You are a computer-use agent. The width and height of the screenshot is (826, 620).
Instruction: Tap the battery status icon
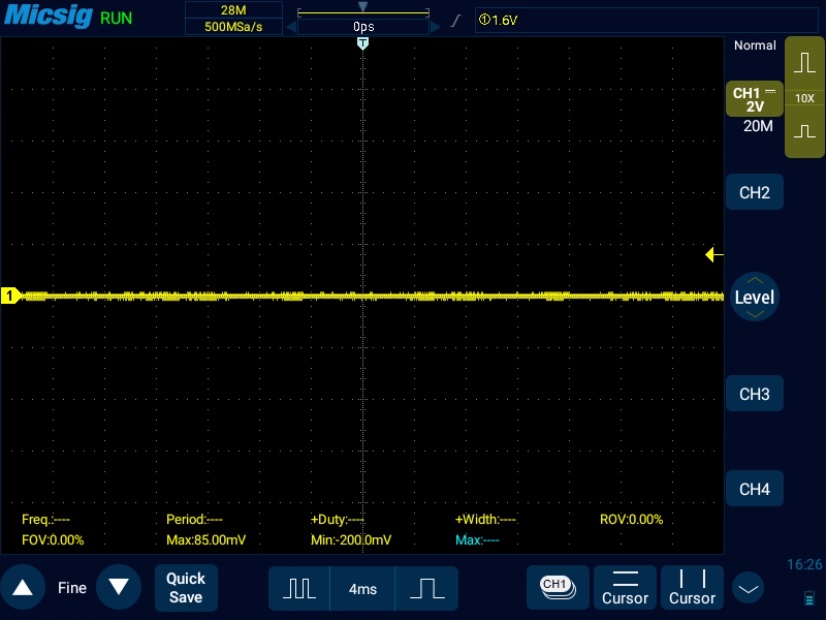point(809,599)
